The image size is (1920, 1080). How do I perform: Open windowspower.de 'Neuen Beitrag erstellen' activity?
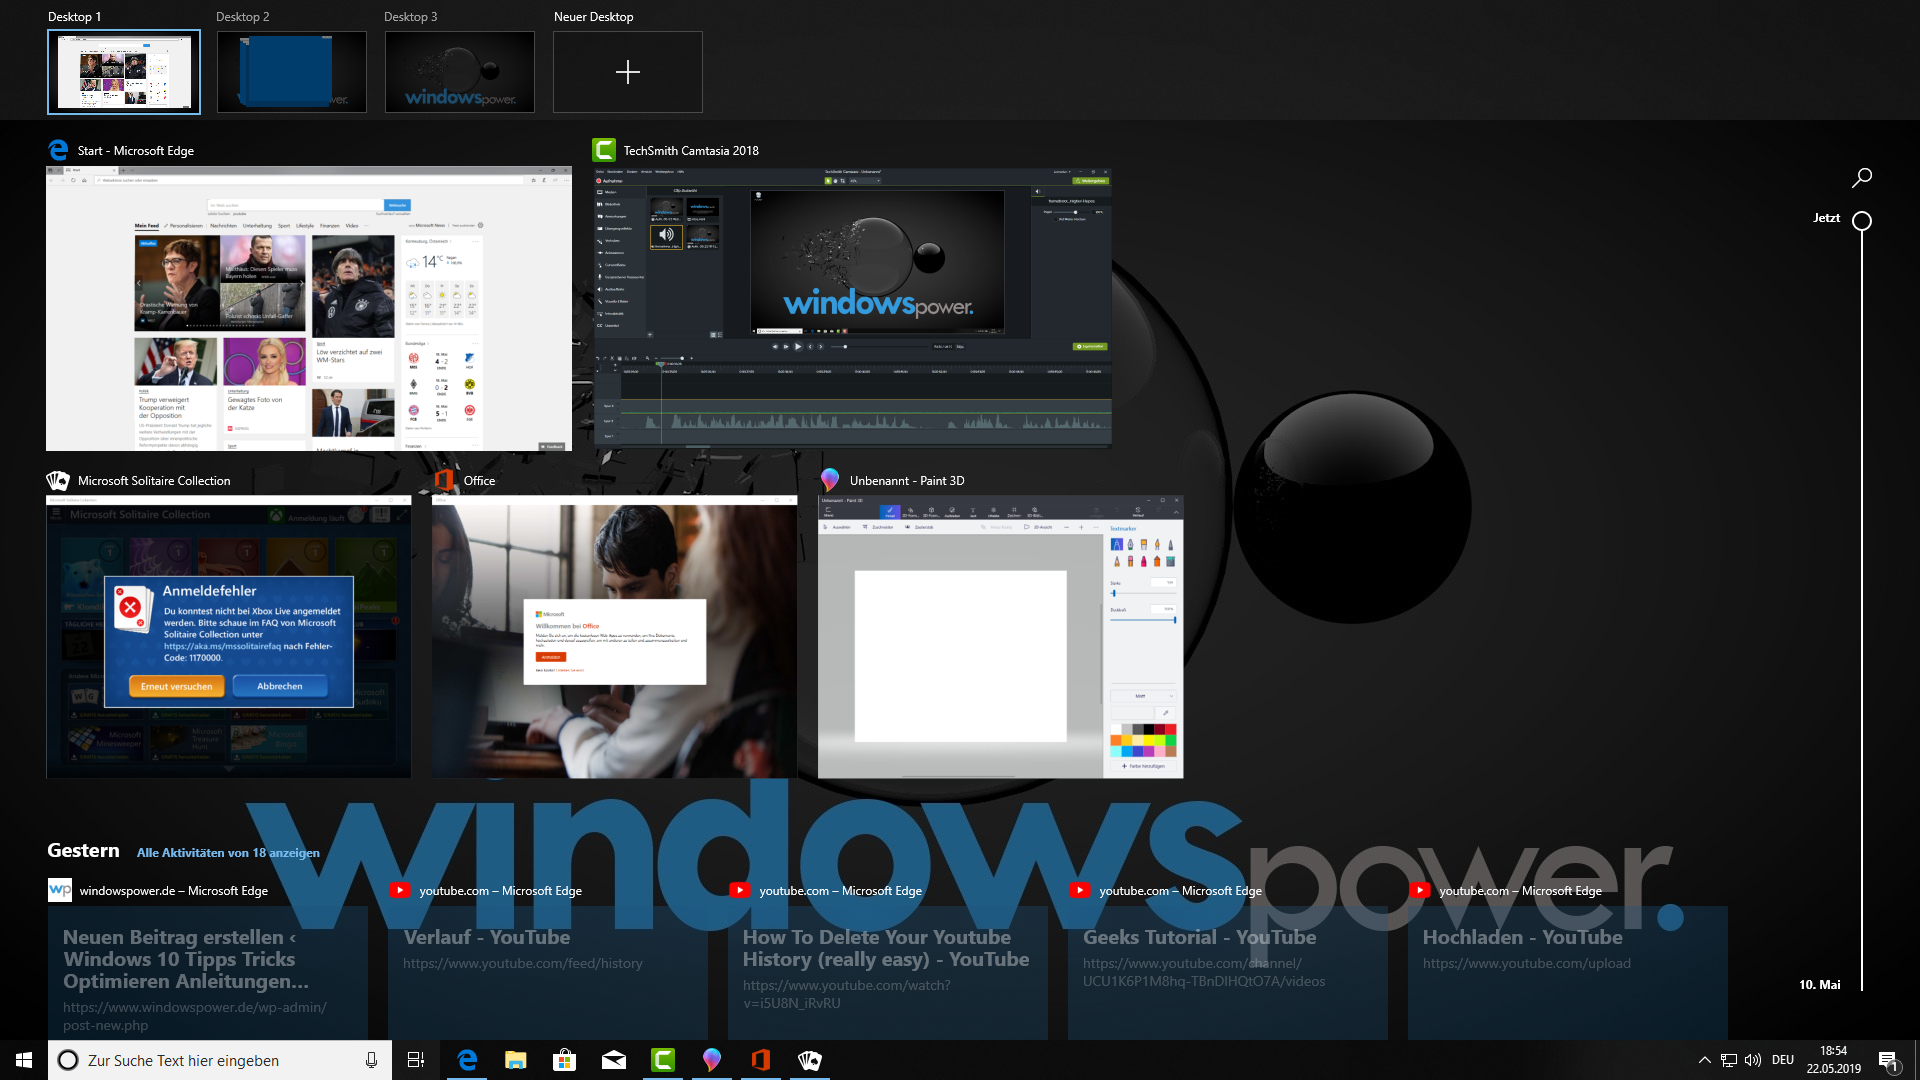point(208,974)
